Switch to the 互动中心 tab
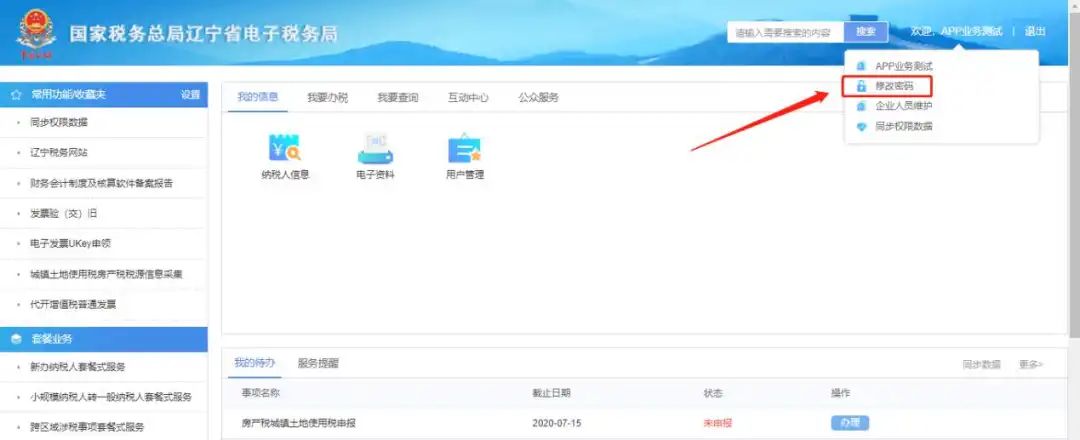The width and height of the screenshot is (1080, 440). 468,98
